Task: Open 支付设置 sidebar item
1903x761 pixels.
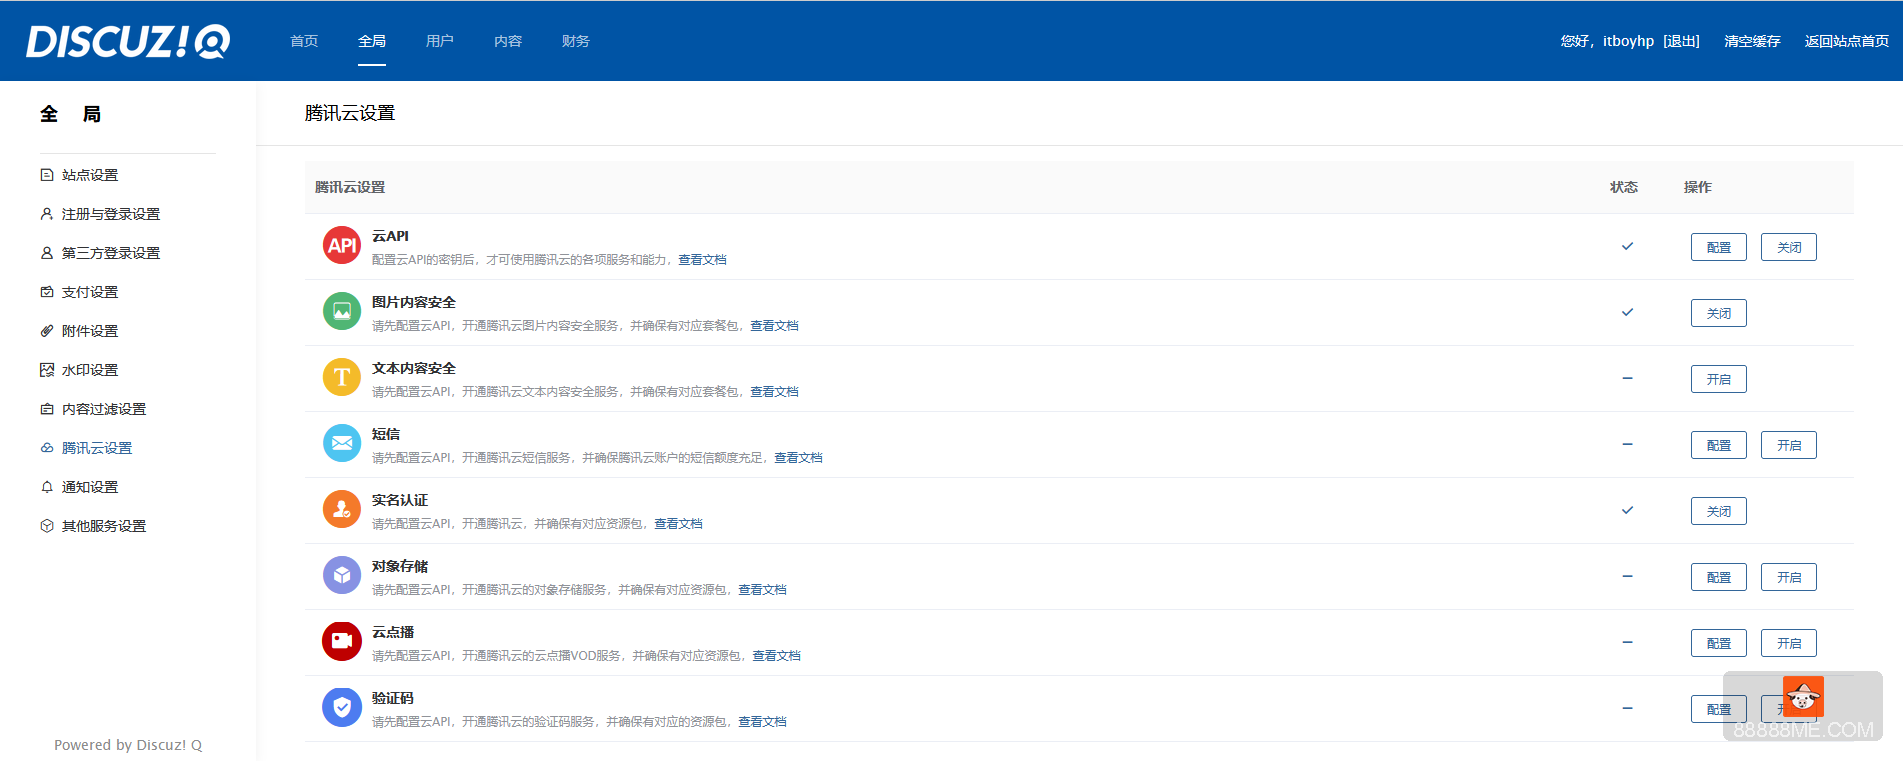Action: tap(90, 292)
